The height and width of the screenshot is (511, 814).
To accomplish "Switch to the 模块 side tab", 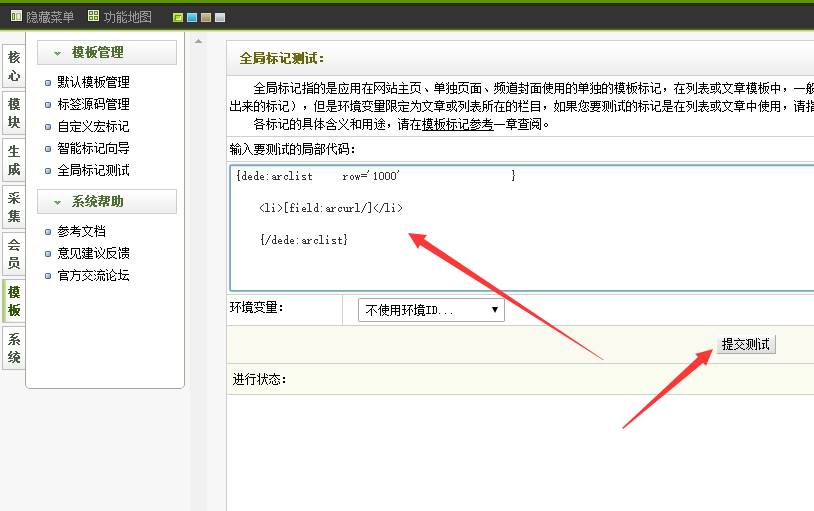I will coord(14,113).
